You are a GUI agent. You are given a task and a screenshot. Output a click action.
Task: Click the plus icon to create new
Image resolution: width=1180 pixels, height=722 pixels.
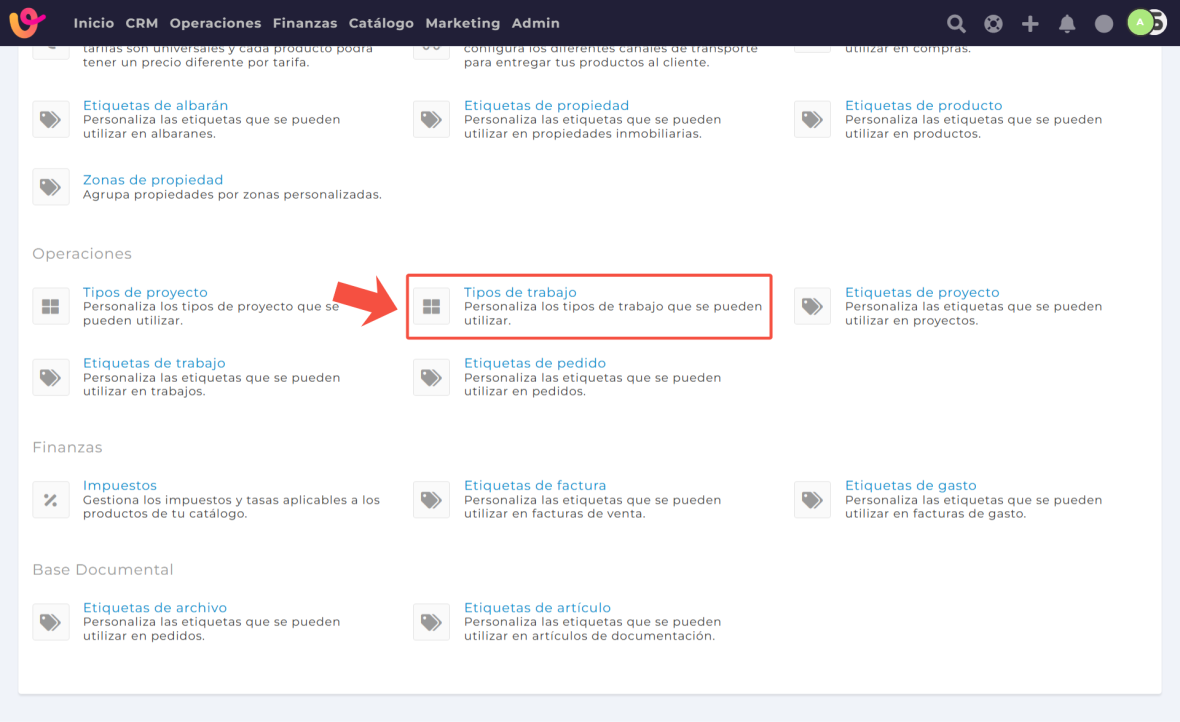point(1030,24)
